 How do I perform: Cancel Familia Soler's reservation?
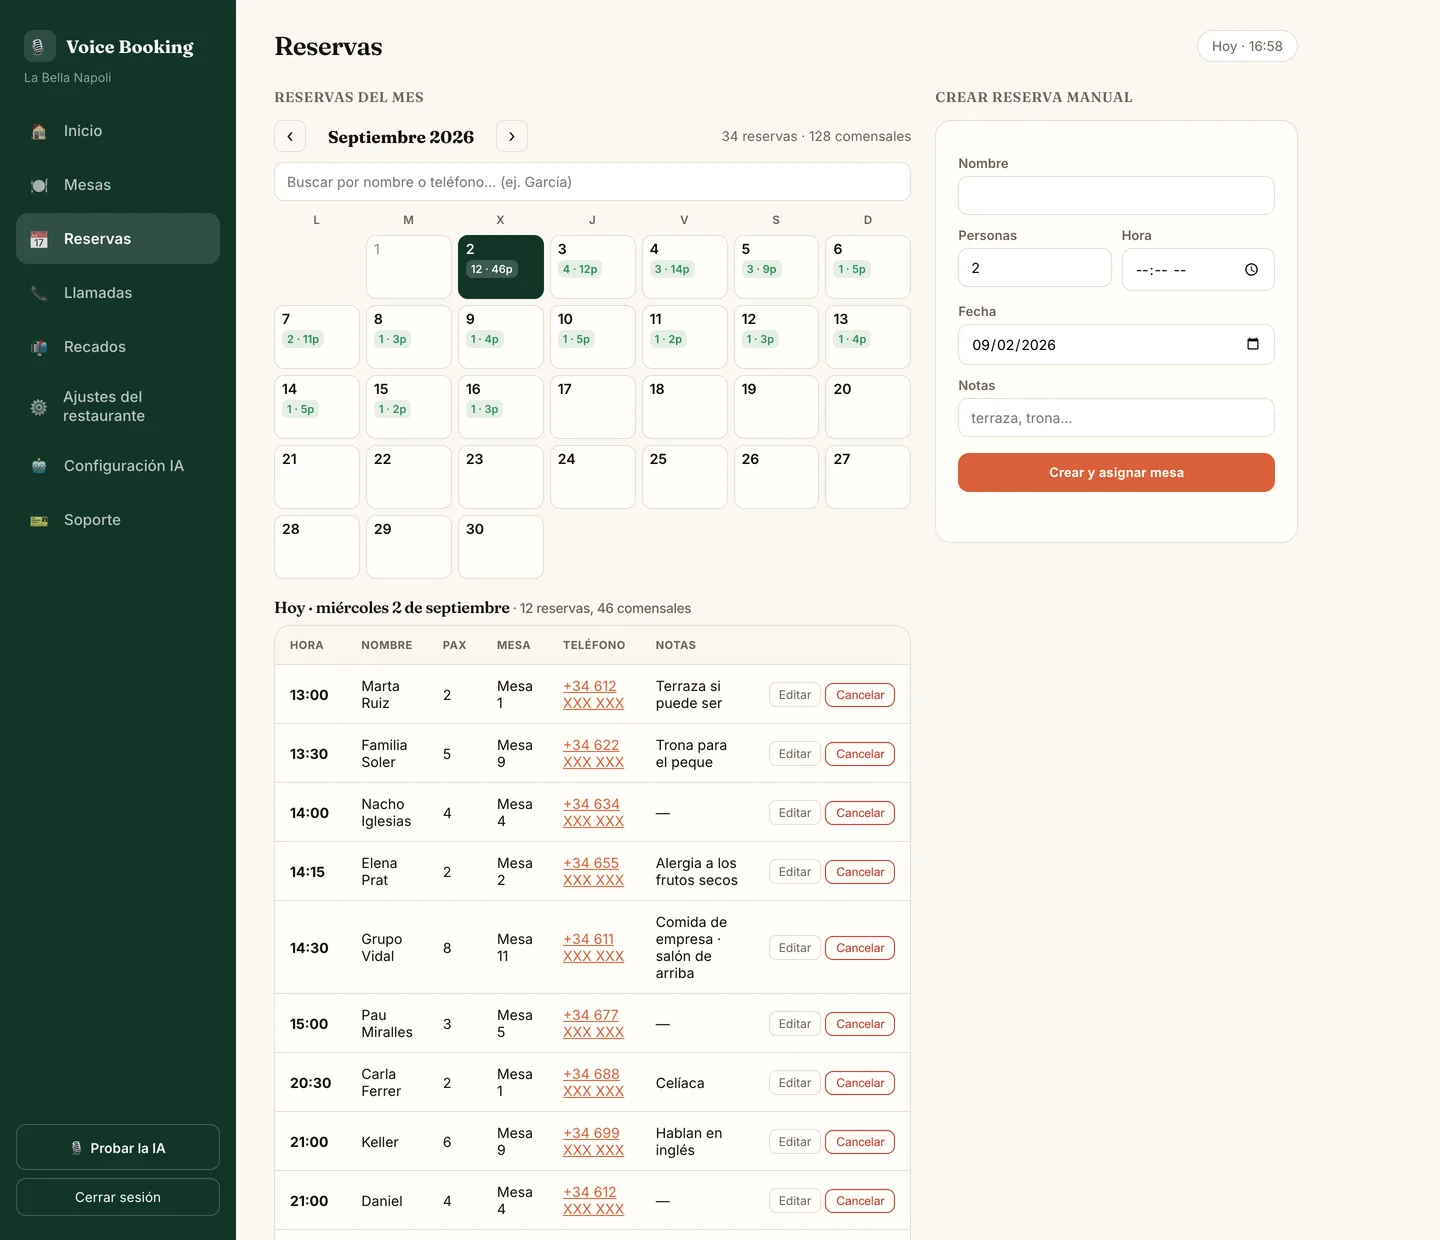860,754
